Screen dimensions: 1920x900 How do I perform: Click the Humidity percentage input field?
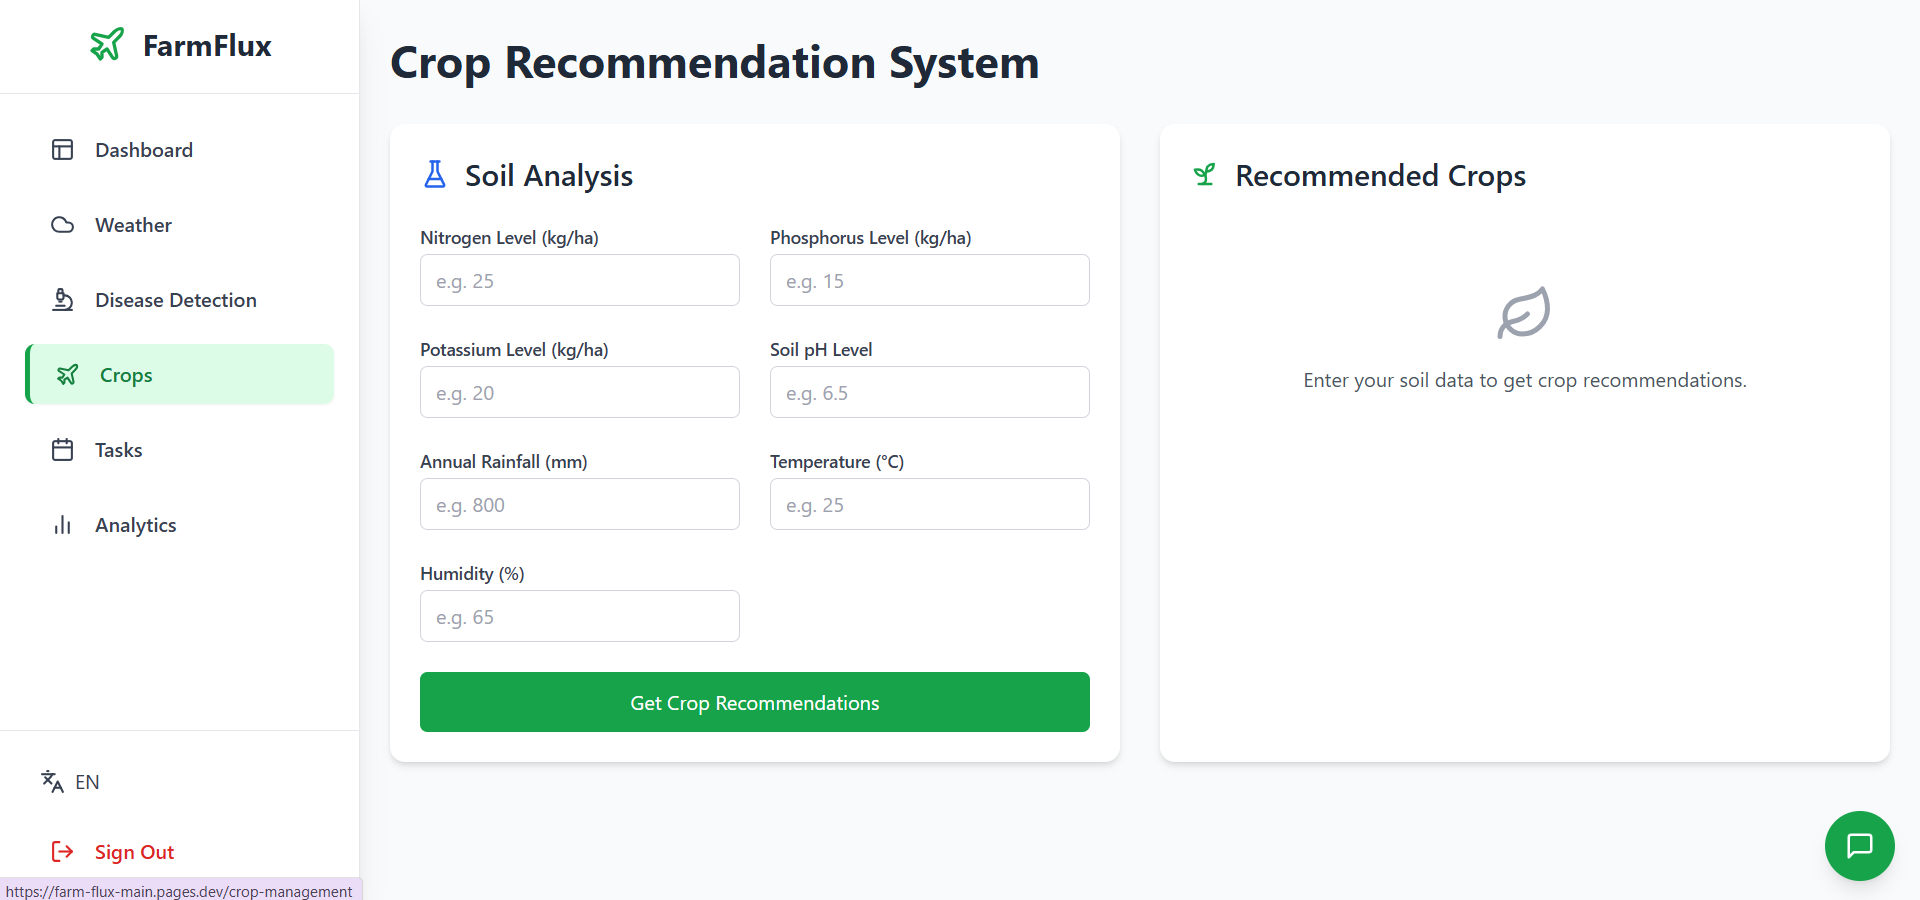pyautogui.click(x=580, y=617)
